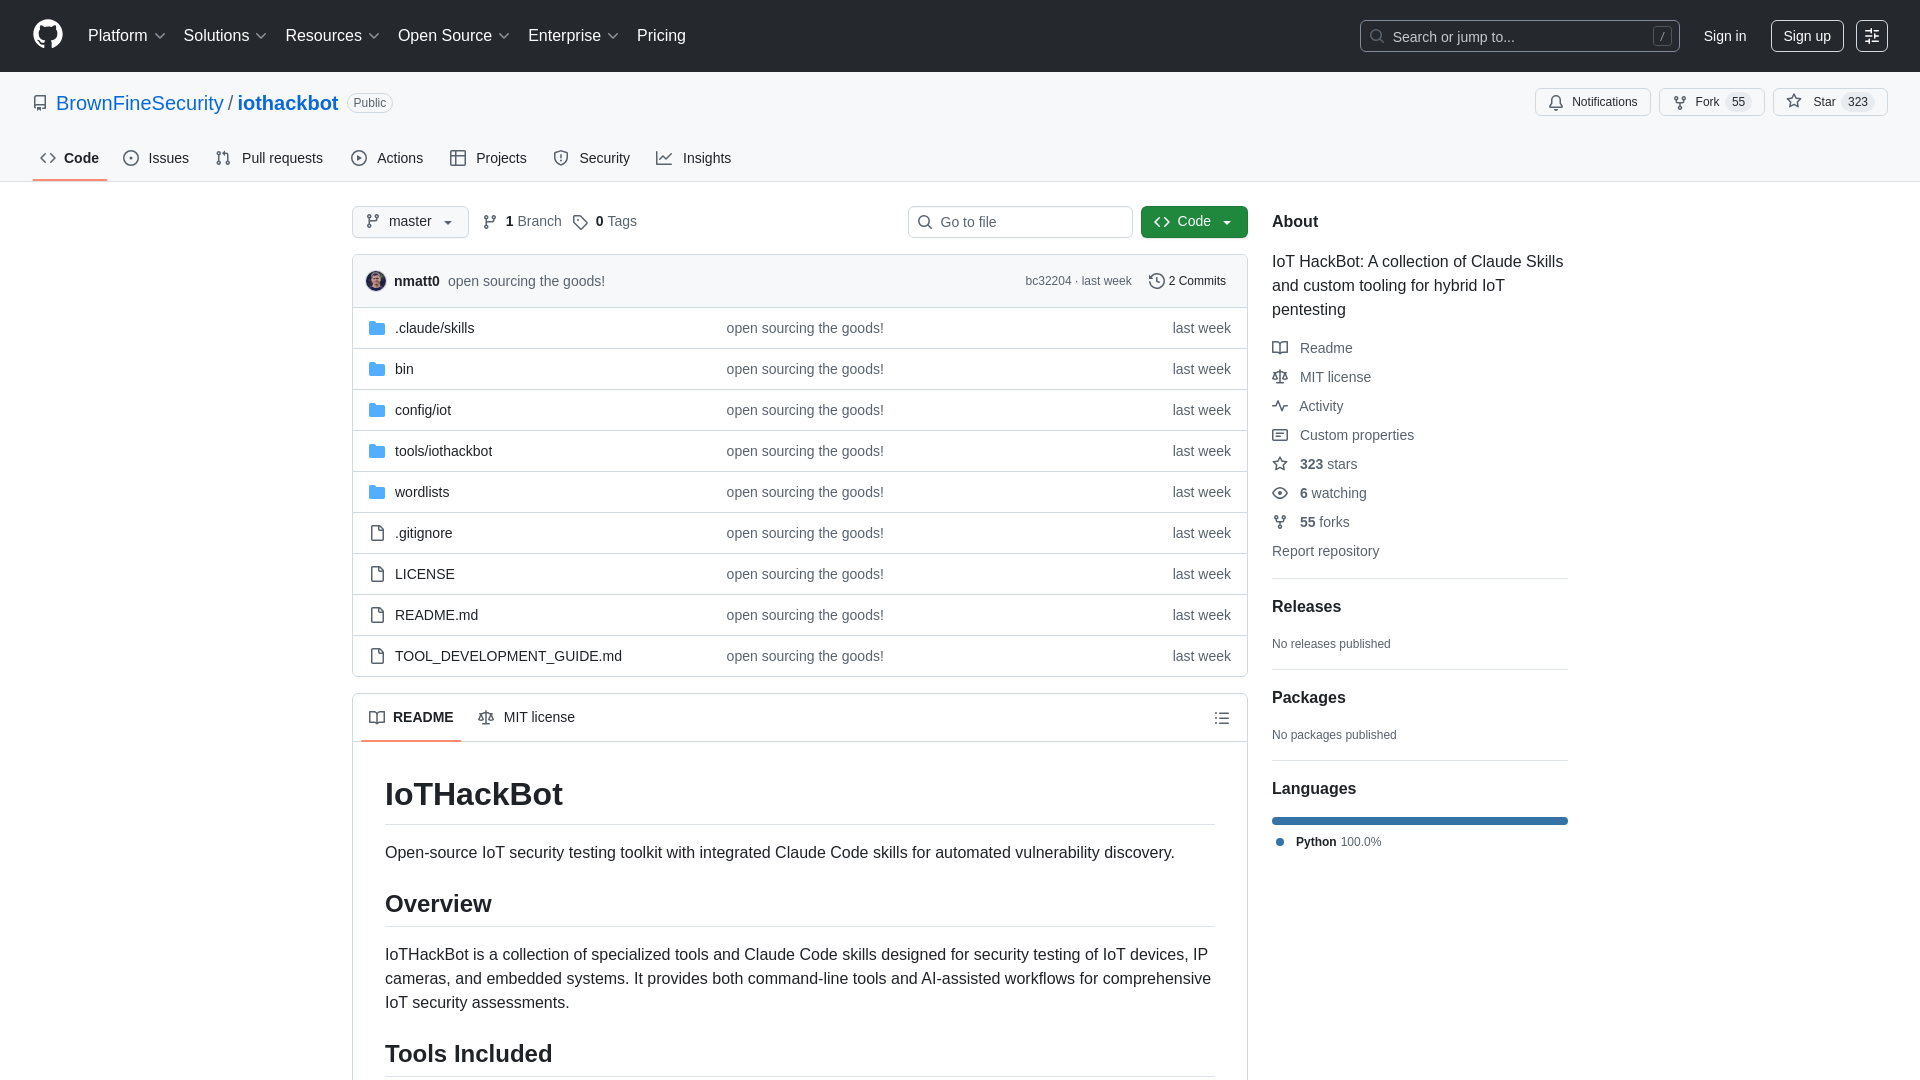Expand the Resources menu

point(331,35)
